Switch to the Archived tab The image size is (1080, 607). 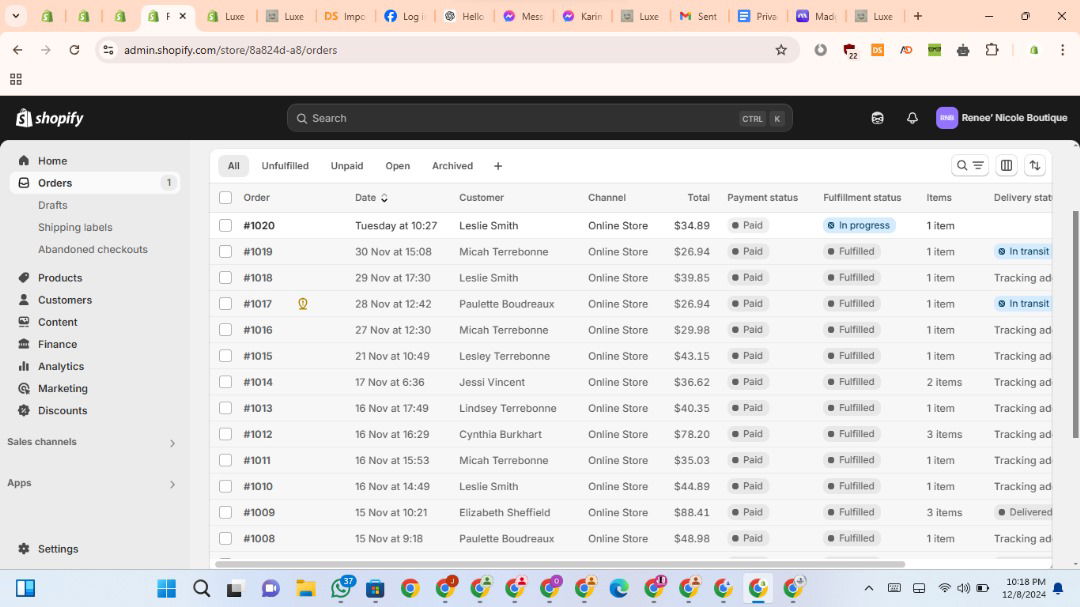(x=452, y=166)
